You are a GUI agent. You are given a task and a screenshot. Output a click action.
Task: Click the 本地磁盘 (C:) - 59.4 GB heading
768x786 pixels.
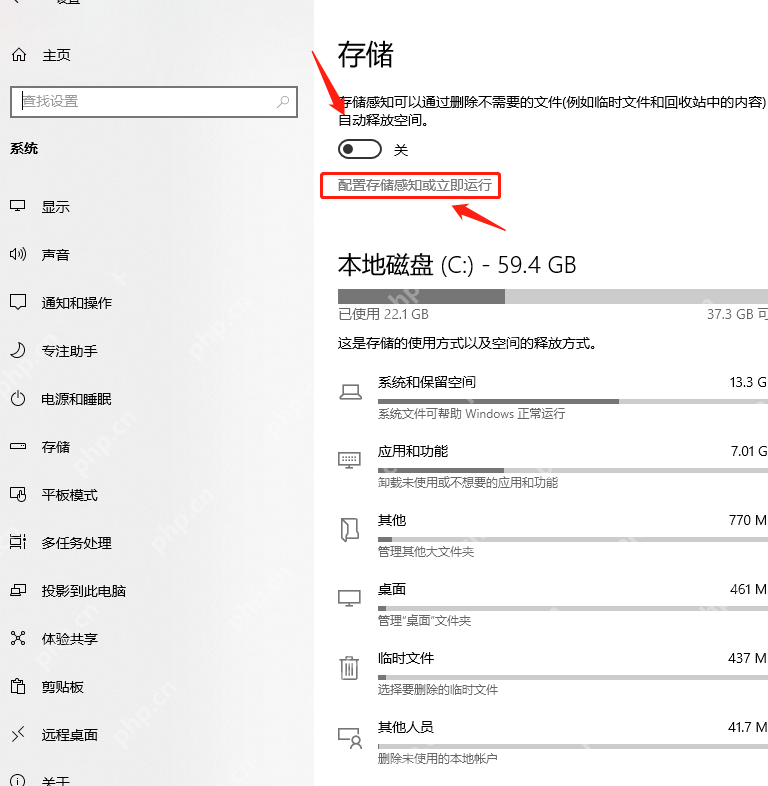point(457,265)
